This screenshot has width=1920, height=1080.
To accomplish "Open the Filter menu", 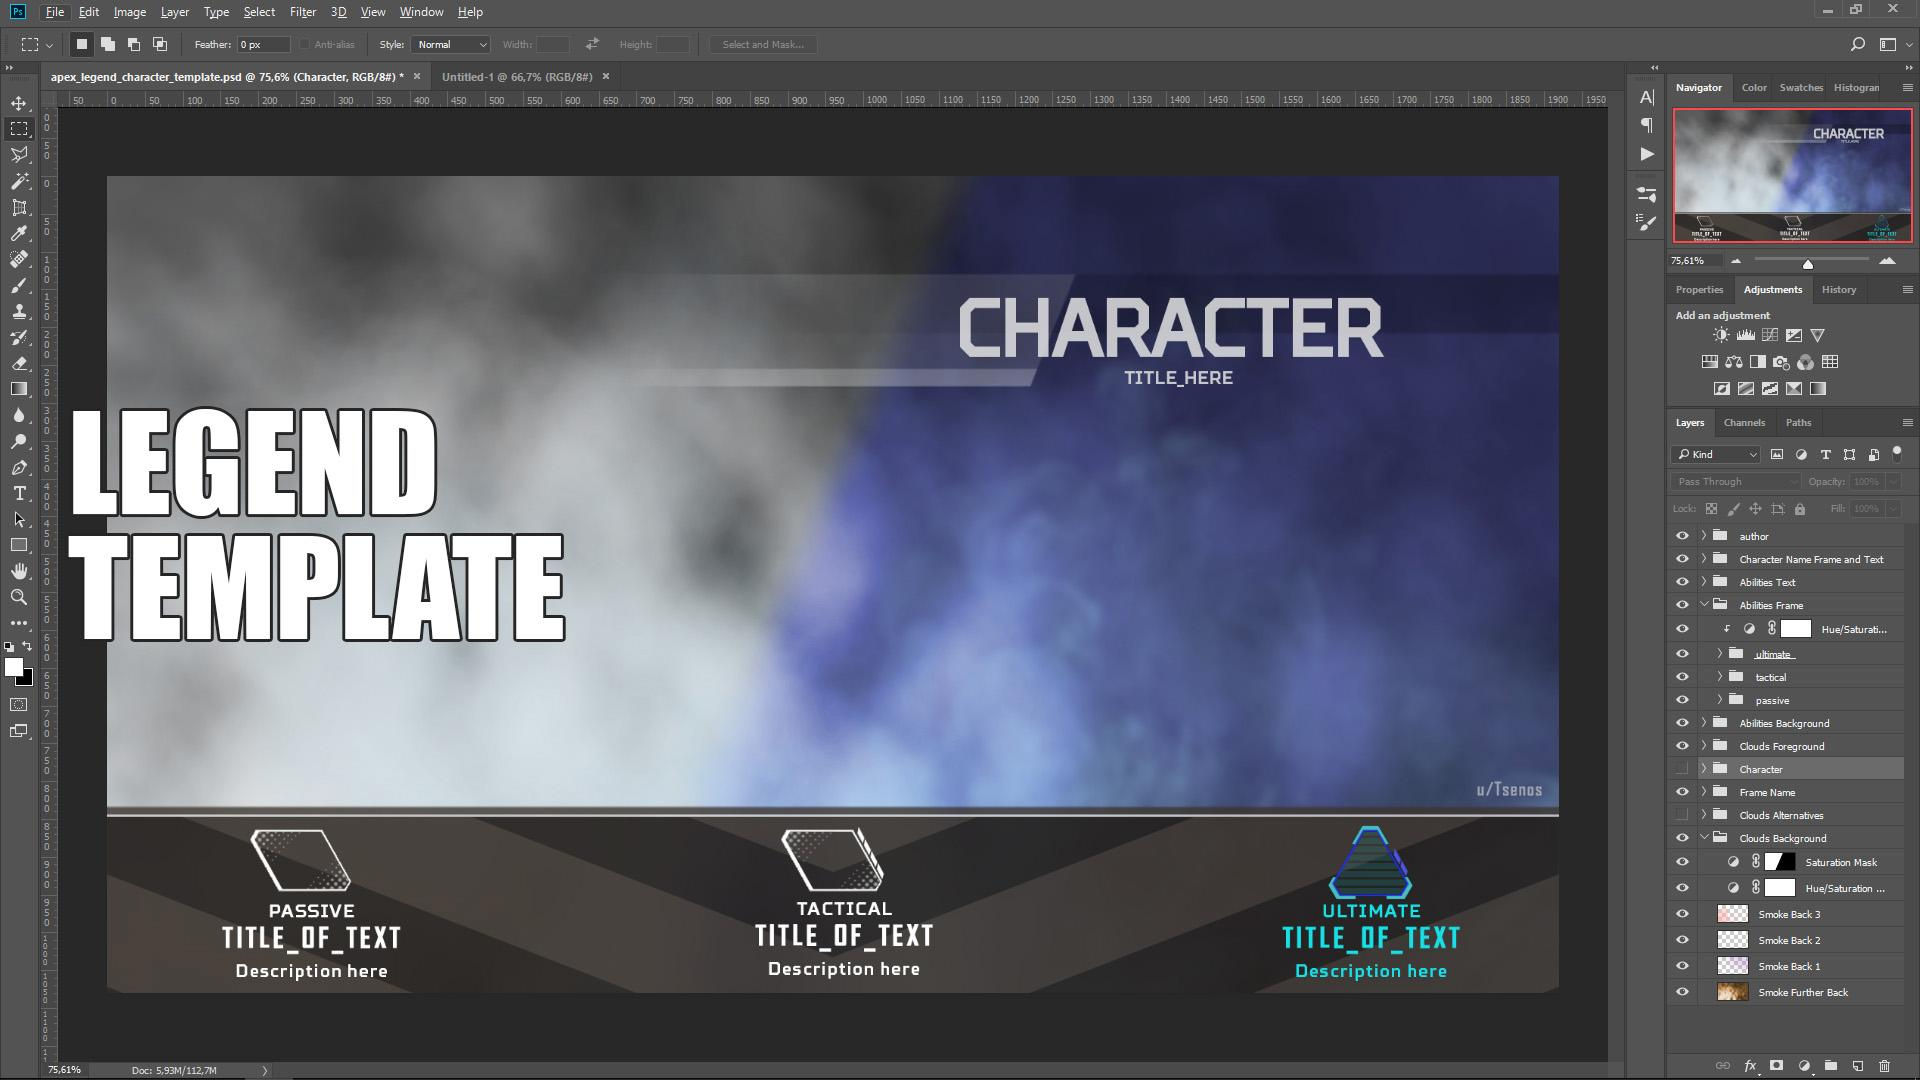I will [302, 12].
